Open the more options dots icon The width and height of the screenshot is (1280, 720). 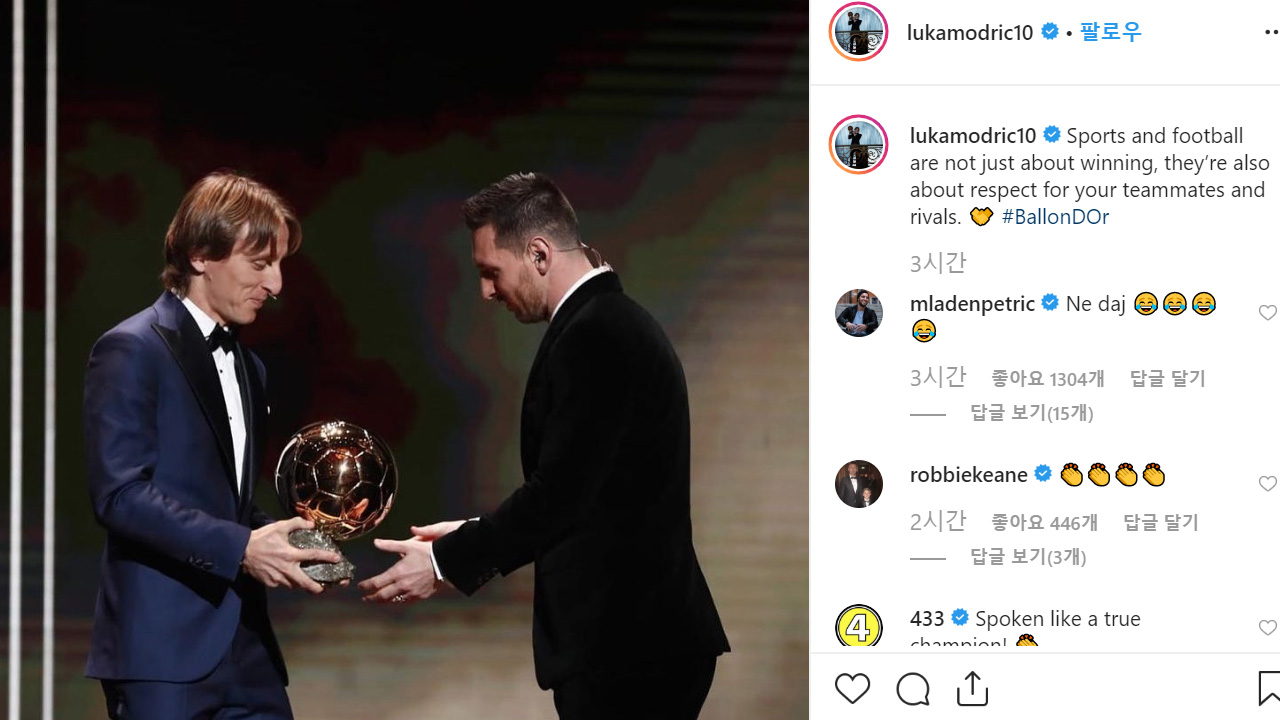coord(1271,32)
